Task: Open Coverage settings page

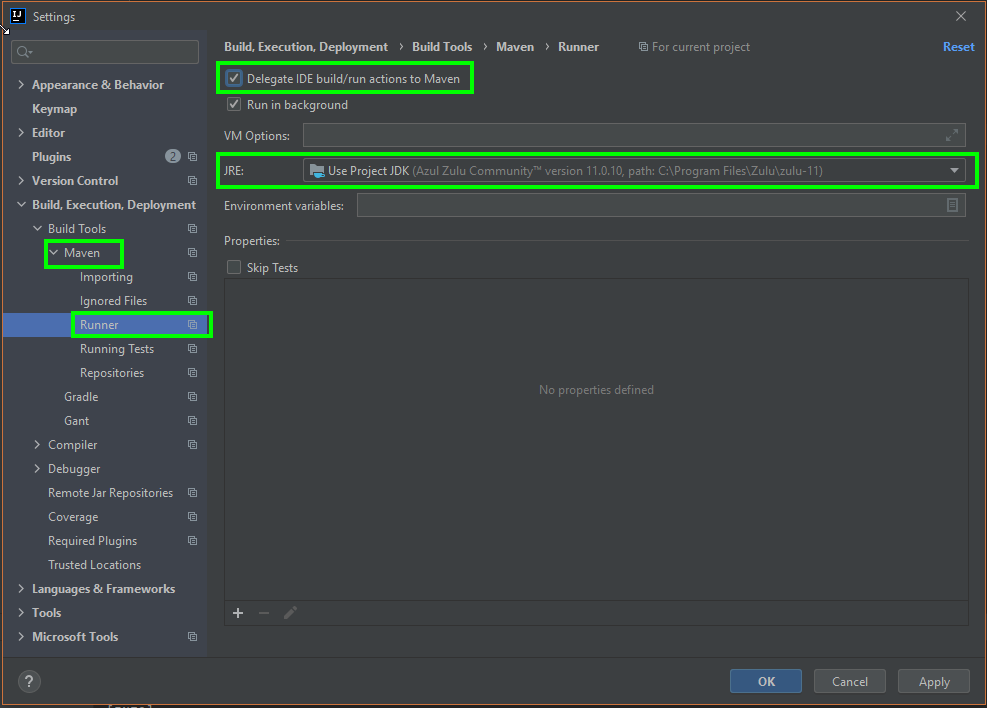Action: click(73, 517)
